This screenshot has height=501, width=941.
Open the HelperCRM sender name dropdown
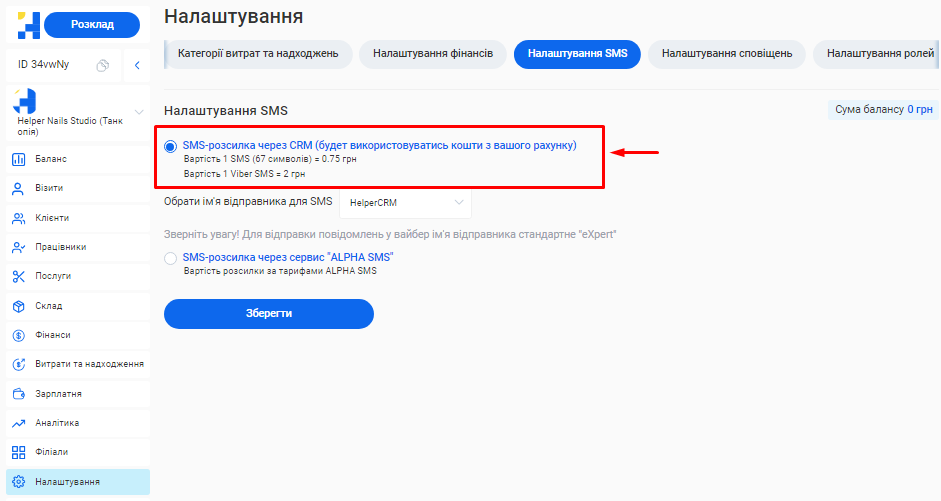(x=405, y=203)
